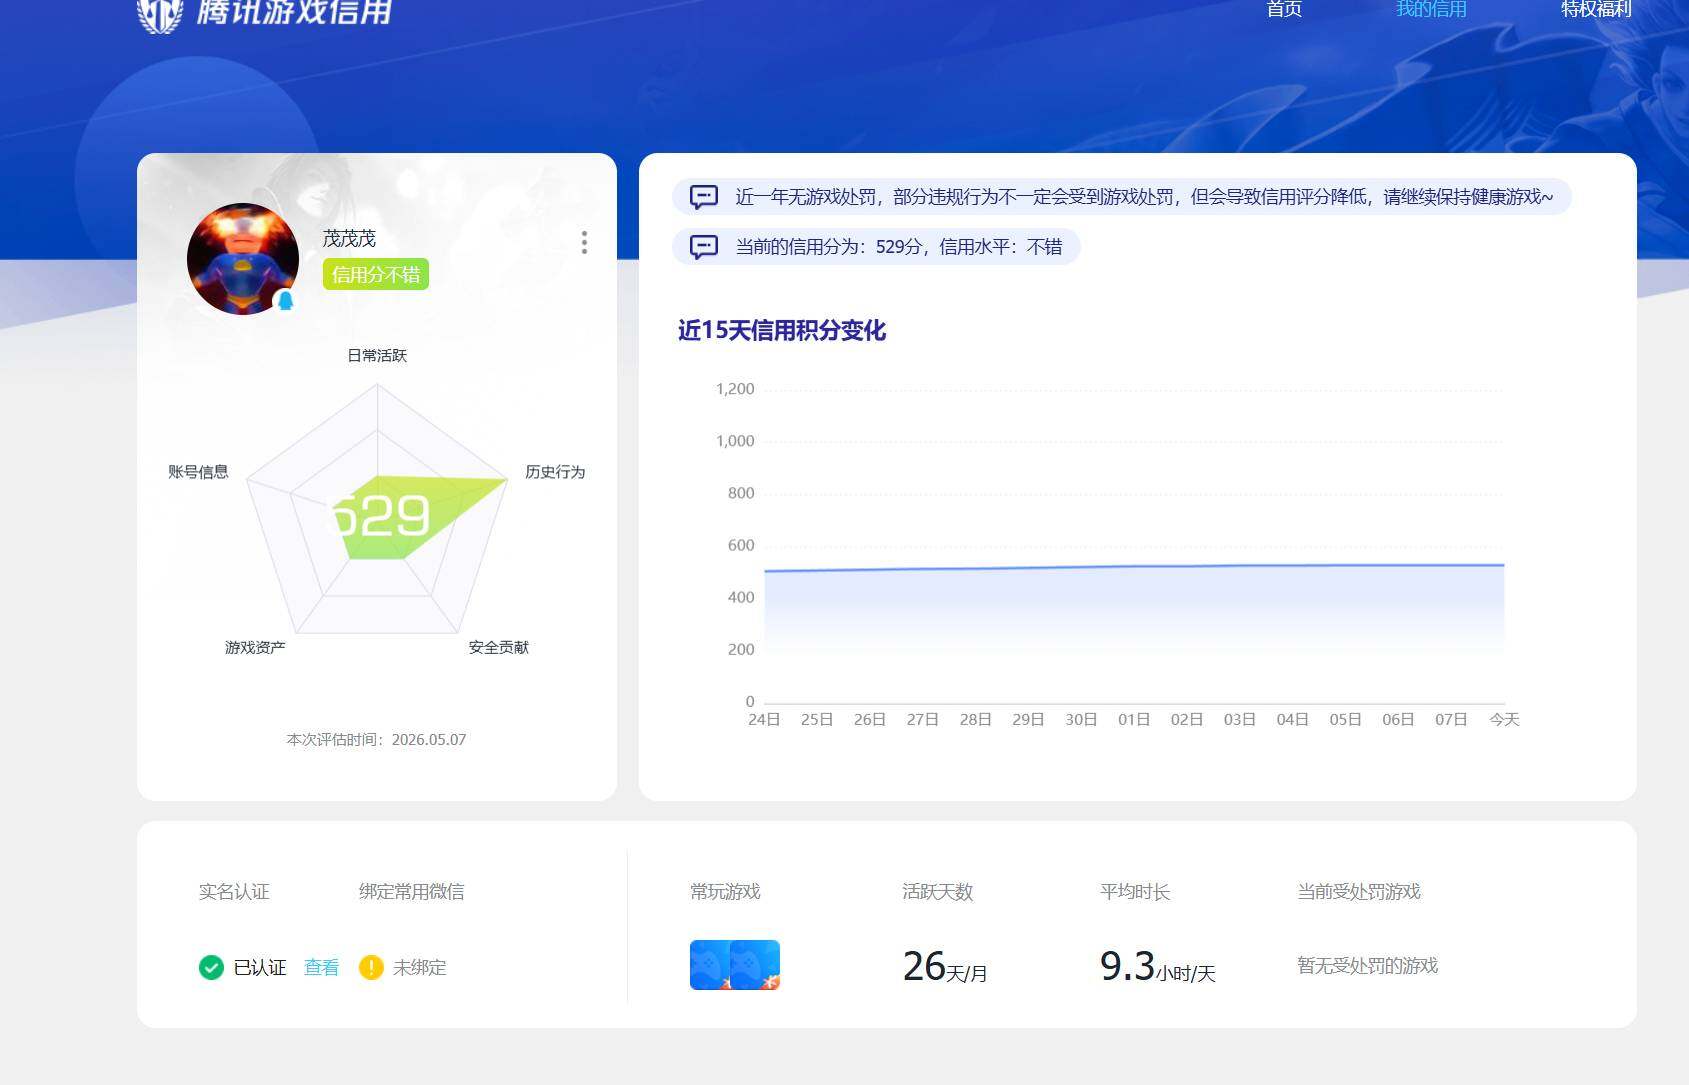Screen dimensions: 1689x1085
Task: Click the 查看 real-name verification link
Action: pyautogui.click(x=321, y=967)
